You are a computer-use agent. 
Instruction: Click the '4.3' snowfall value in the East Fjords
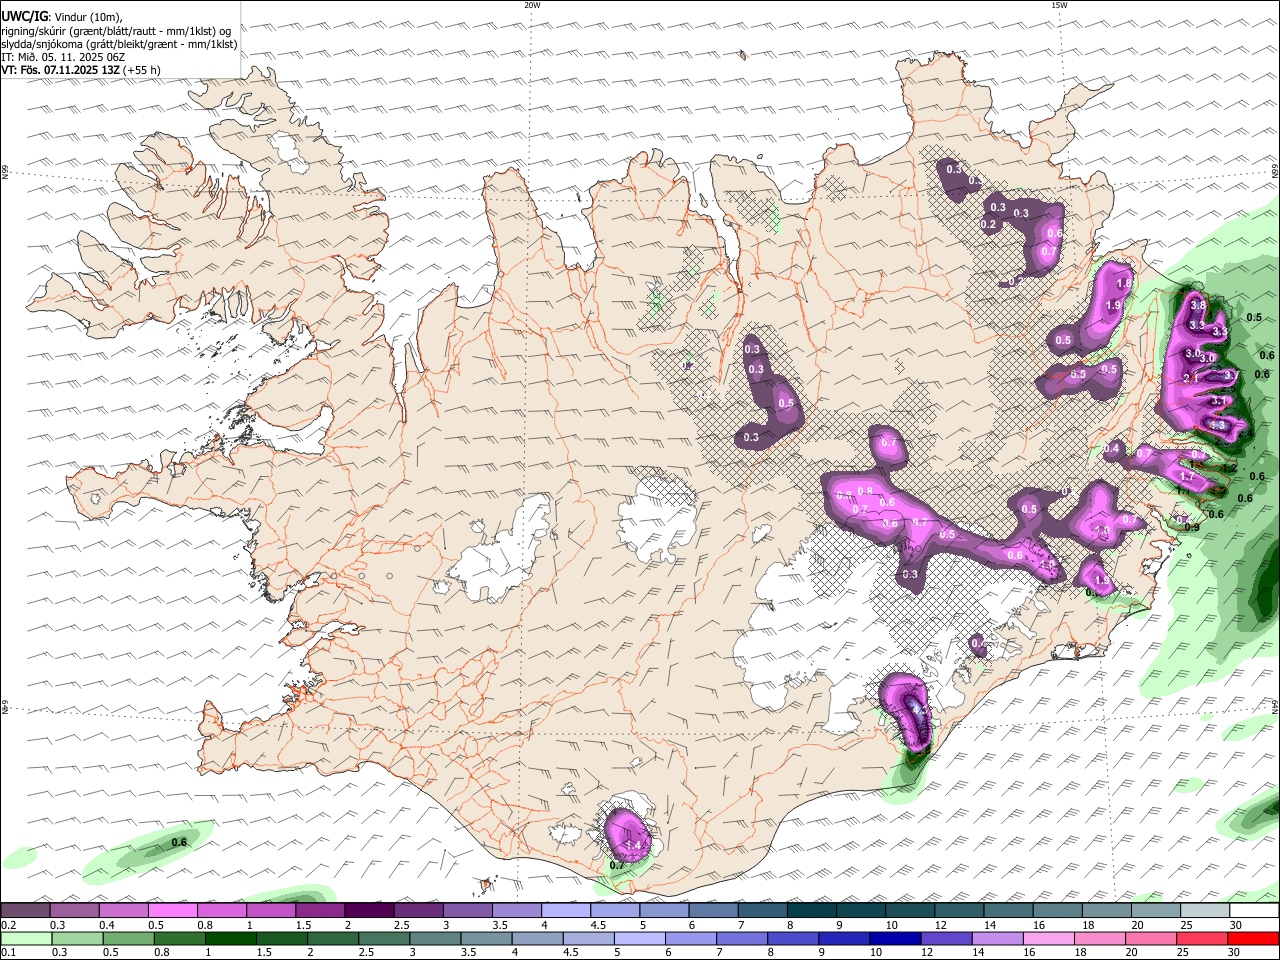[1217, 425]
